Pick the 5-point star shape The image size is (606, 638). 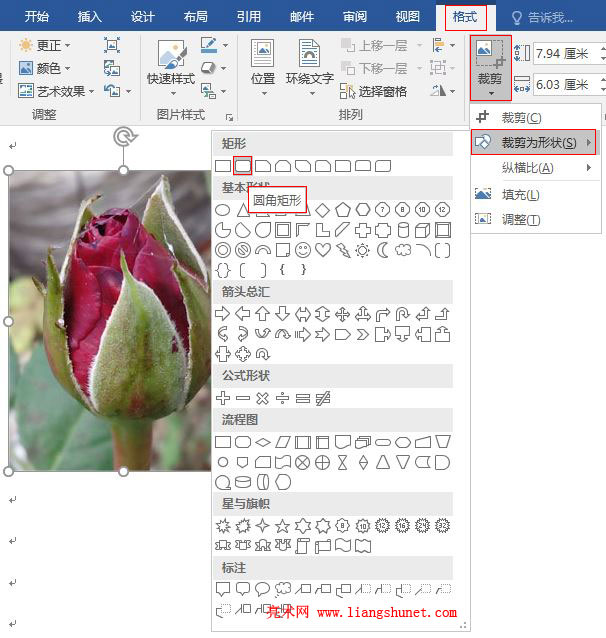tap(282, 526)
